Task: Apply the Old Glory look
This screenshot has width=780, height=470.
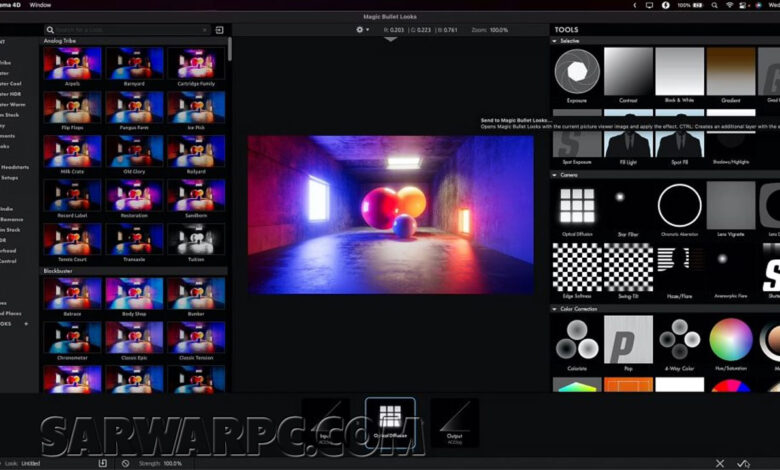Action: [134, 151]
